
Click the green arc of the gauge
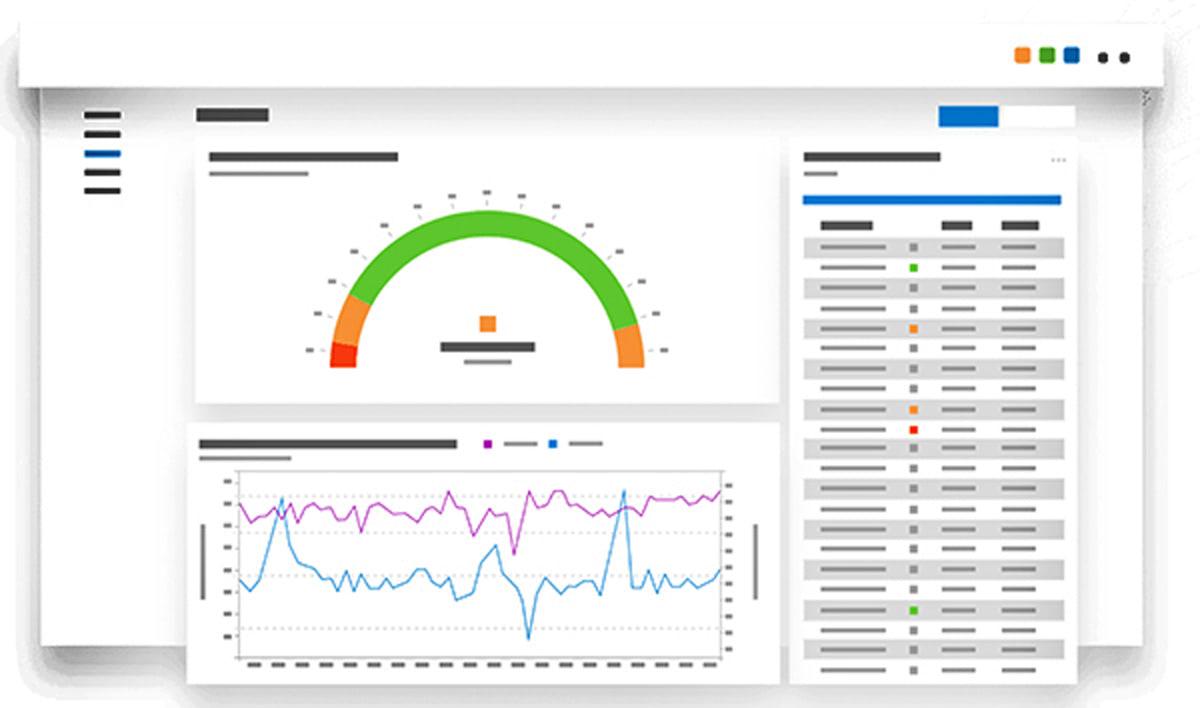point(487,223)
